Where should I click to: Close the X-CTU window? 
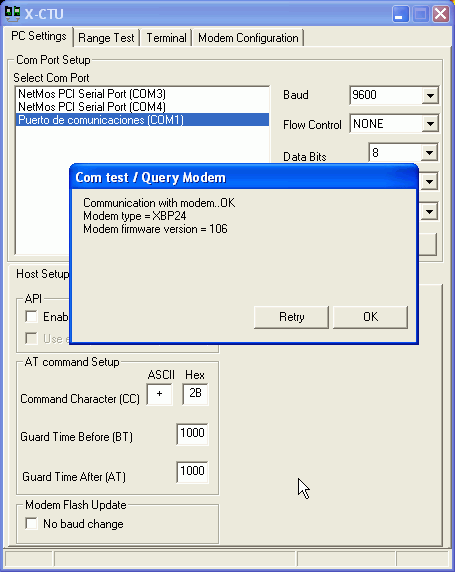click(441, 14)
